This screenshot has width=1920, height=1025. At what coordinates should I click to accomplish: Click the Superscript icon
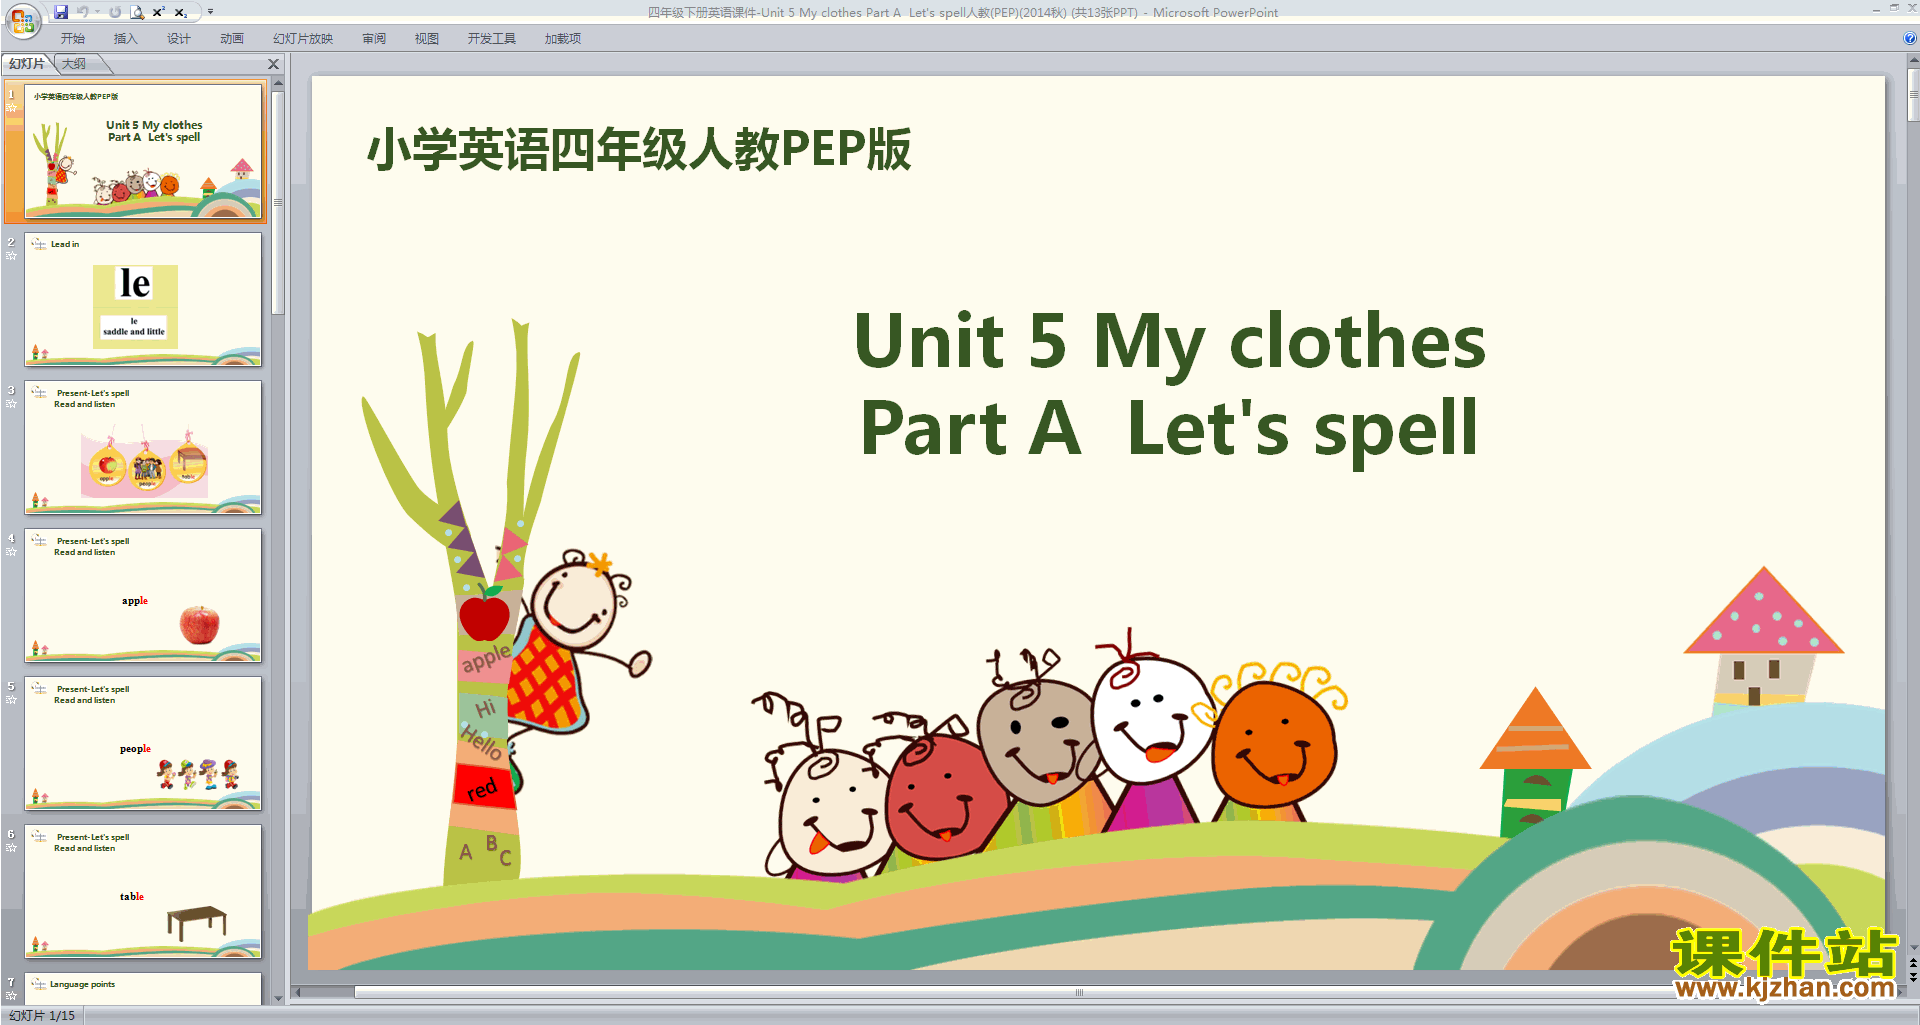pos(159,12)
